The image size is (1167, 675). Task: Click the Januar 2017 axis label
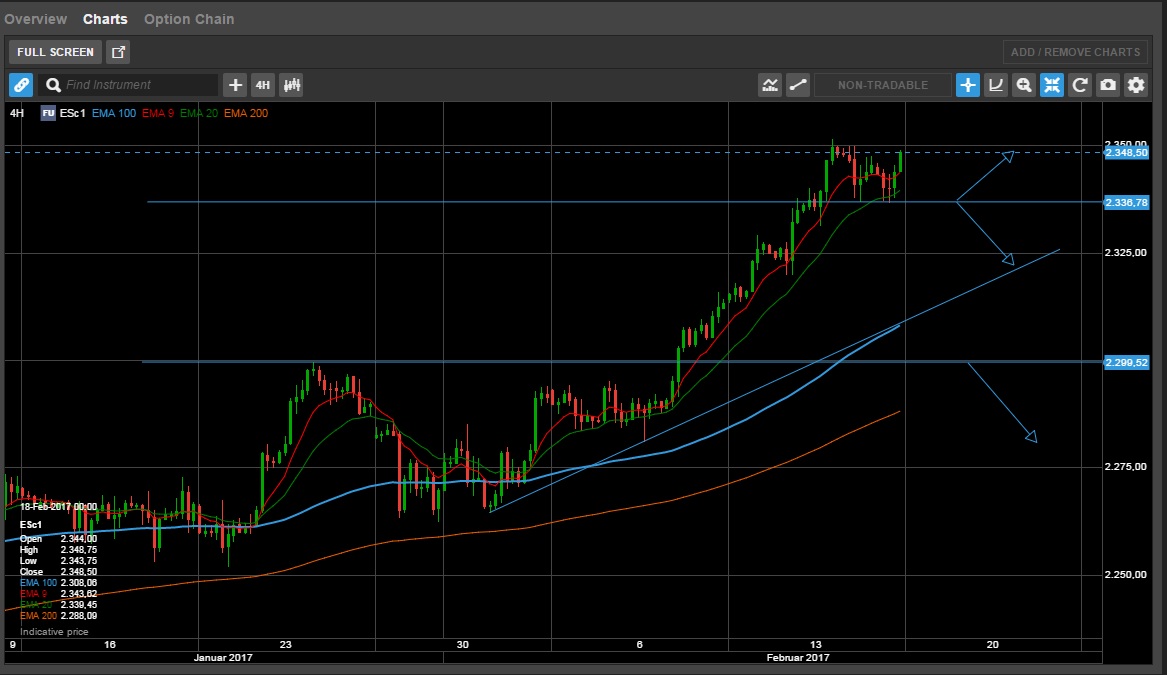click(223, 657)
